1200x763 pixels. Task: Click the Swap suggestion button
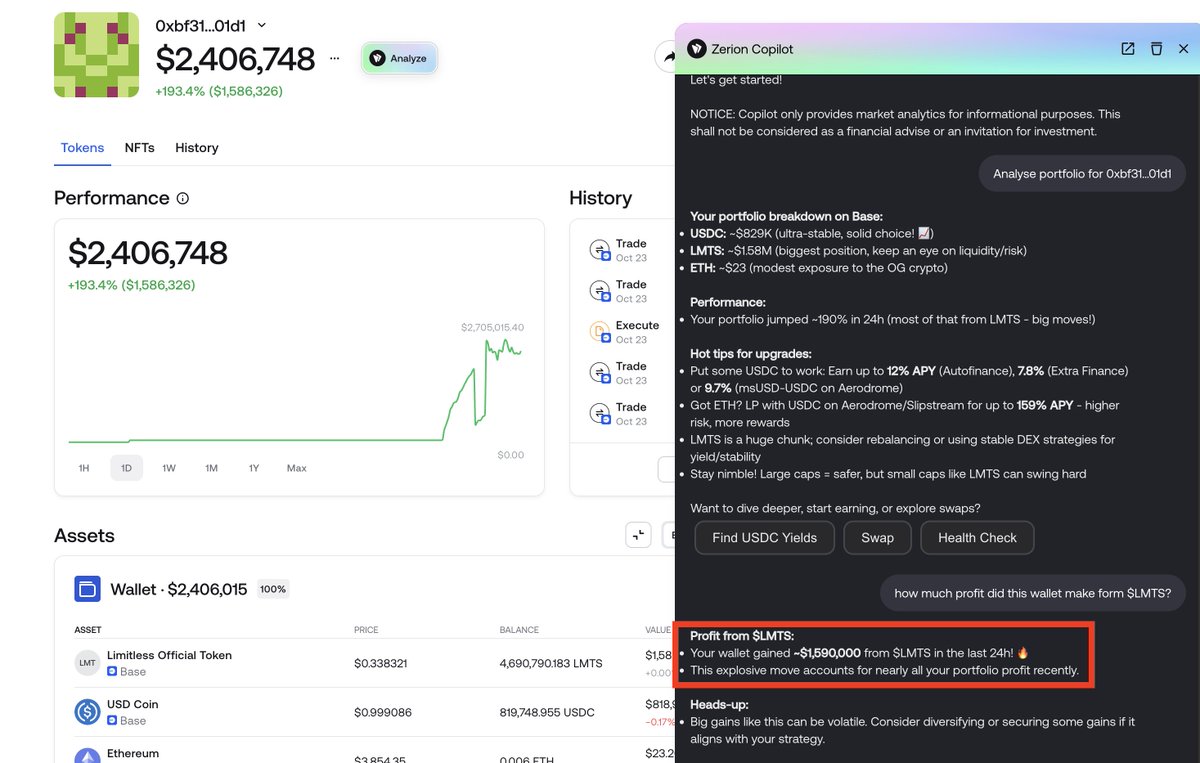tap(877, 537)
